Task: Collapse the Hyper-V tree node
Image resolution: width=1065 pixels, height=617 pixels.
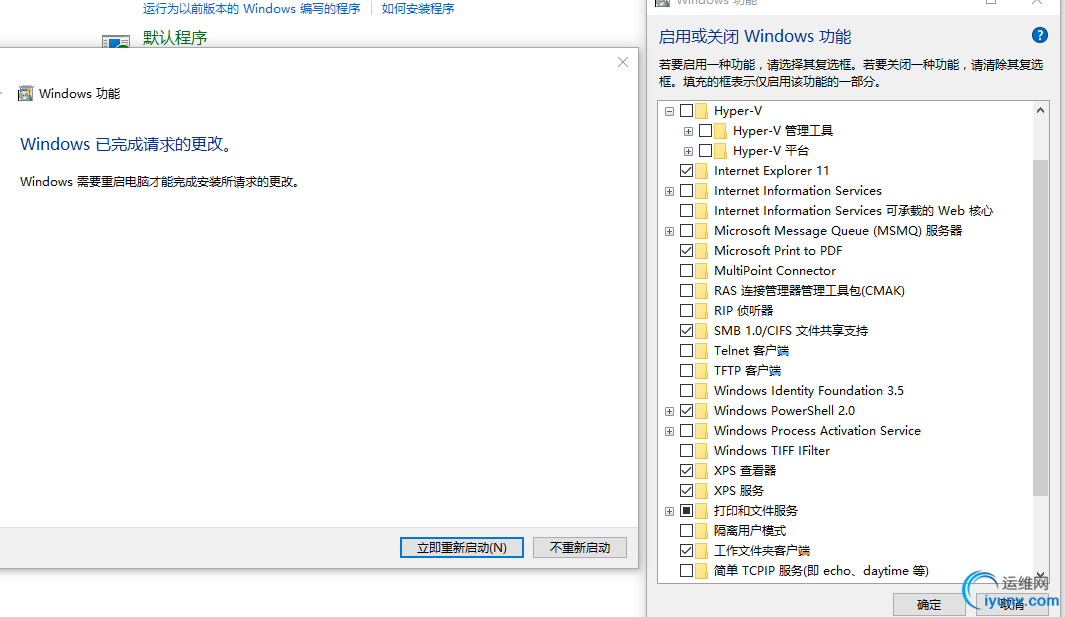Action: point(670,111)
